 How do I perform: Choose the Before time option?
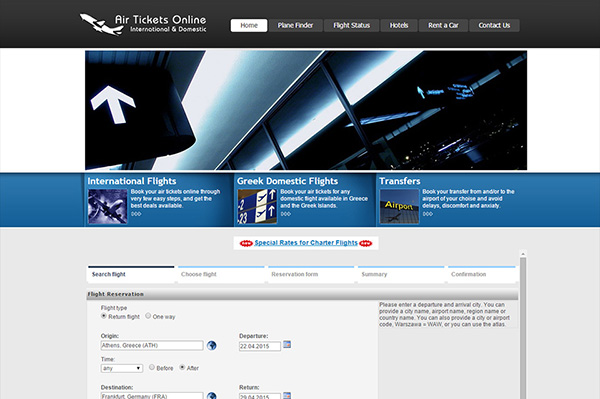tap(152, 367)
